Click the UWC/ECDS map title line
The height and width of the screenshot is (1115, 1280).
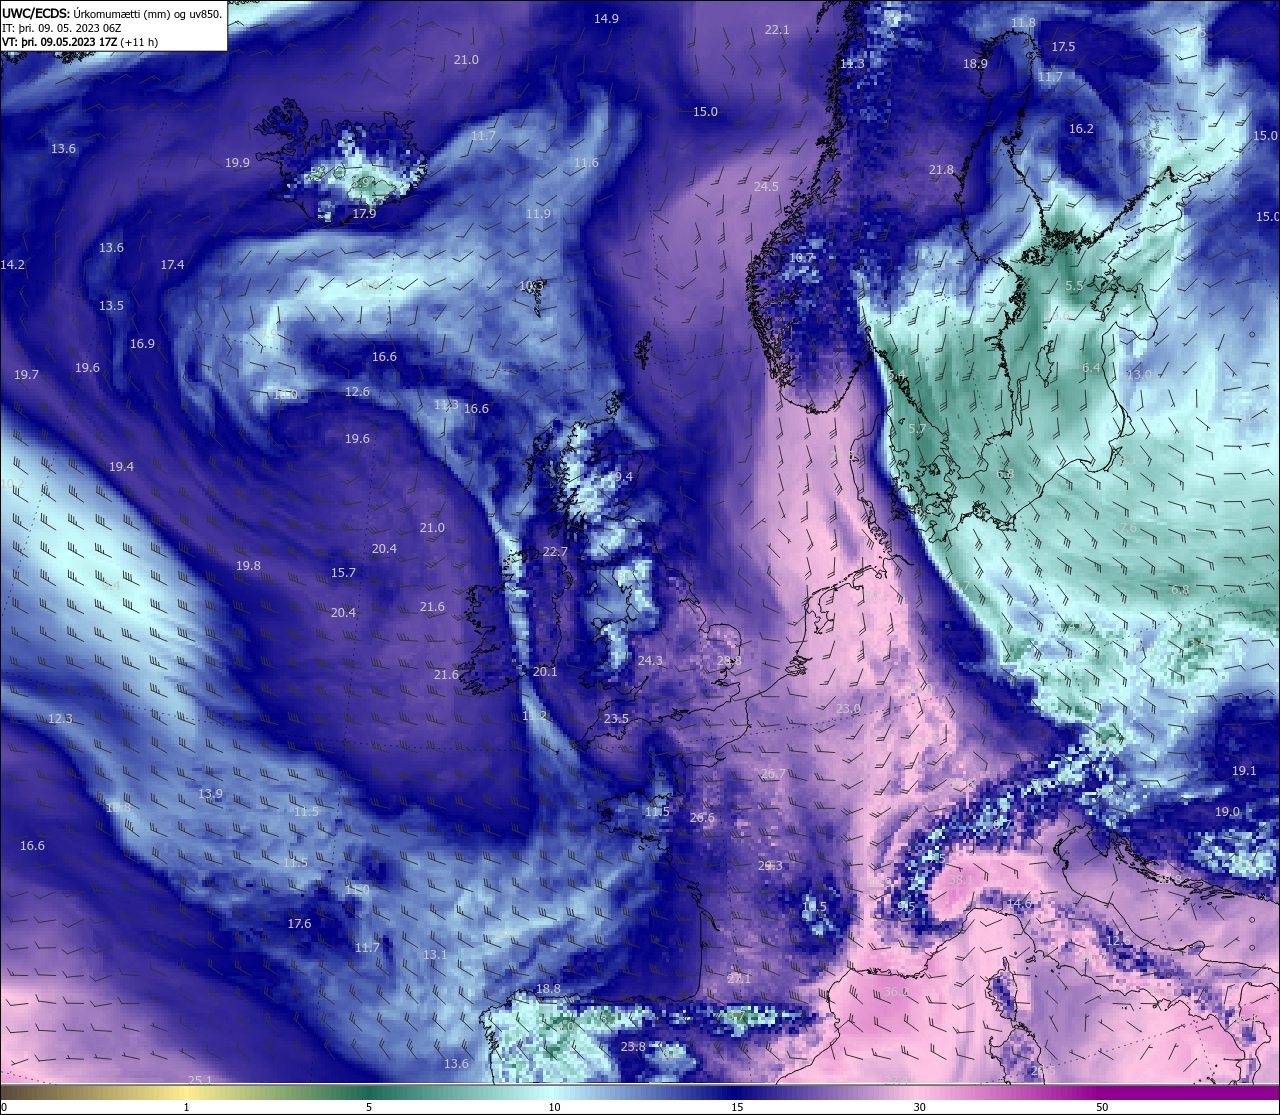(112, 13)
